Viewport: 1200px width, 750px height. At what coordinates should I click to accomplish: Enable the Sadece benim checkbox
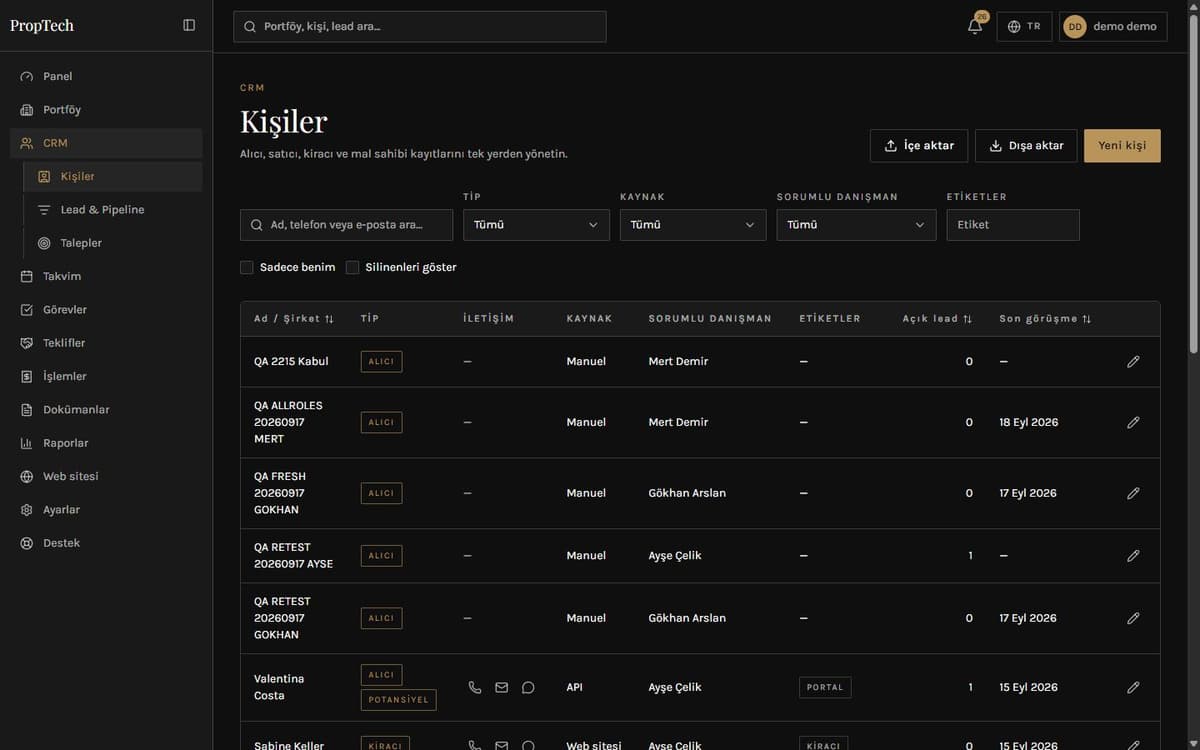(246, 267)
